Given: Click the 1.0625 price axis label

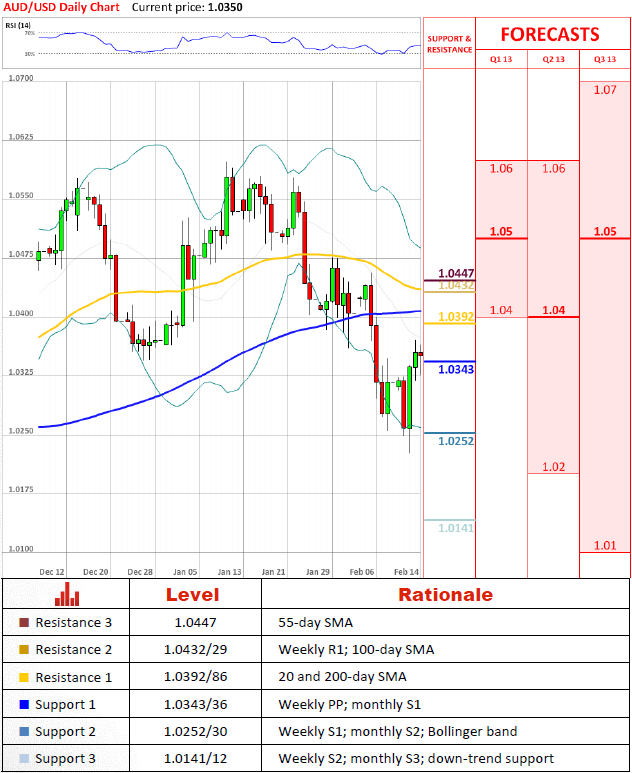Looking at the screenshot, I should click(21, 137).
